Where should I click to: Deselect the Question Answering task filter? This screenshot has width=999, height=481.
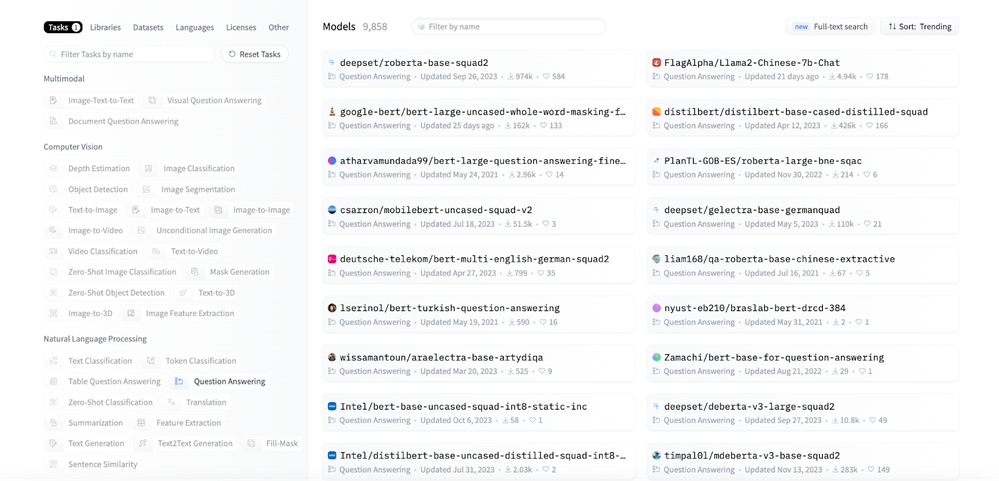pos(229,382)
